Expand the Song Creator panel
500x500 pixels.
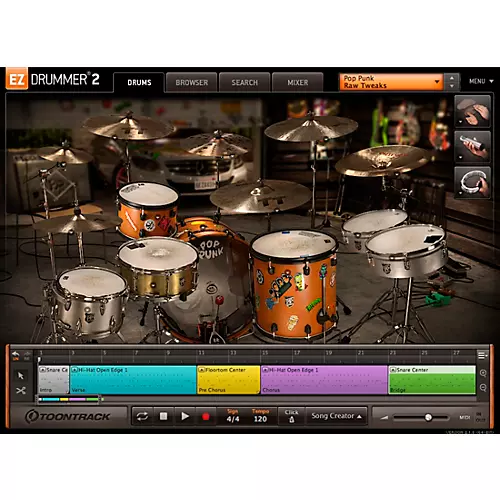336,416
